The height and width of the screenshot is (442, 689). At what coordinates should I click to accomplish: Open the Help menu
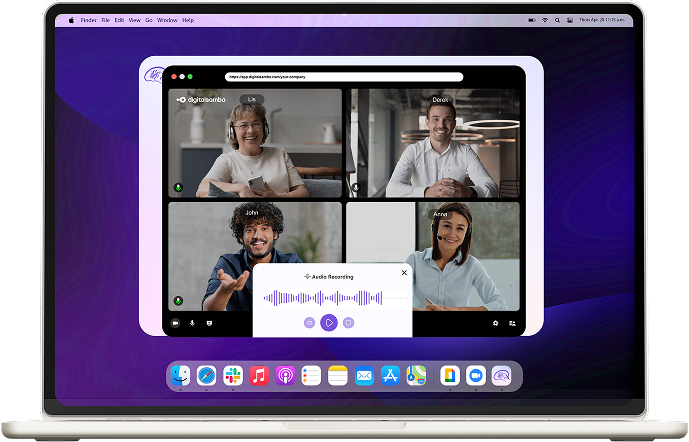[188, 20]
